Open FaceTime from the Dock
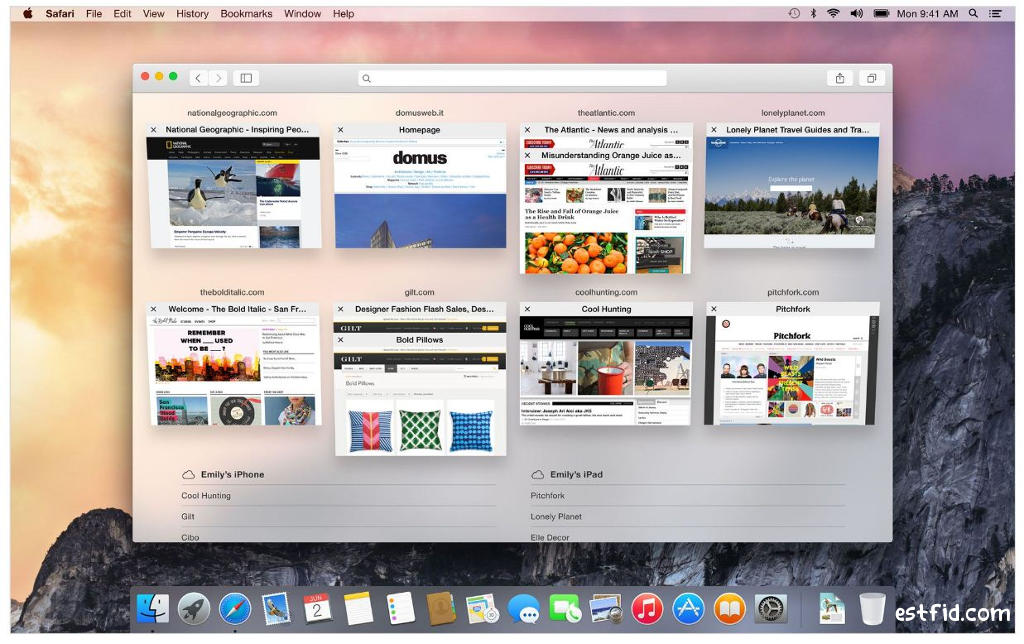The height and width of the screenshot is (644, 1024). click(x=565, y=609)
